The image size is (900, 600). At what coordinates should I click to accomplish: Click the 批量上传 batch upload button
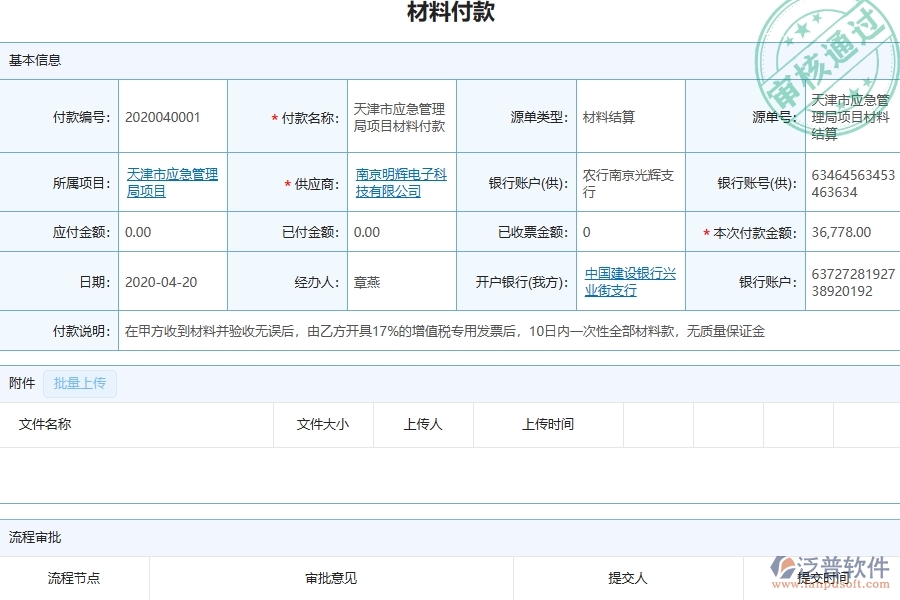coord(80,384)
